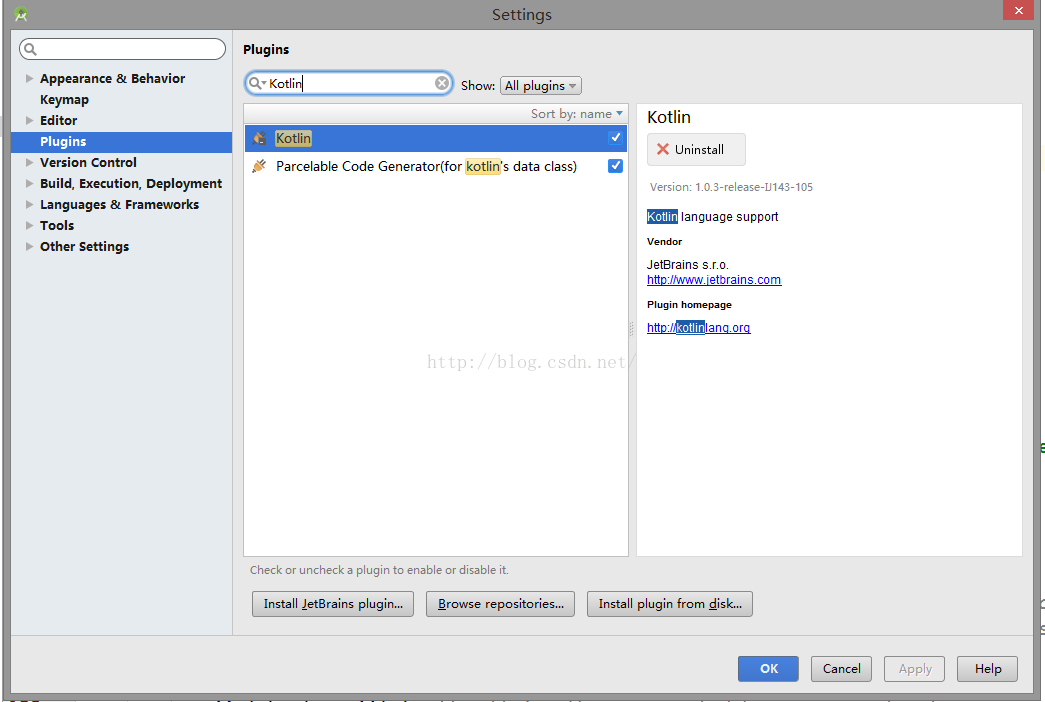Screen dimensions: 1045x702
Task: Cancel the Settings dialog
Action: click(x=841, y=669)
